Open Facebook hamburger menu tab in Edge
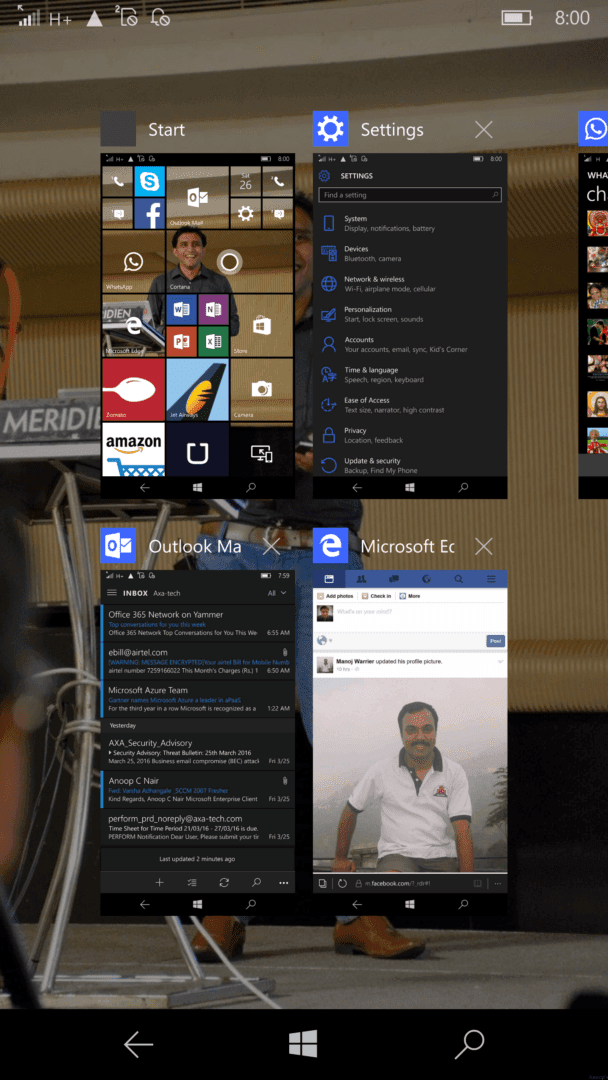Image resolution: width=608 pixels, height=1080 pixels. pos(491,579)
